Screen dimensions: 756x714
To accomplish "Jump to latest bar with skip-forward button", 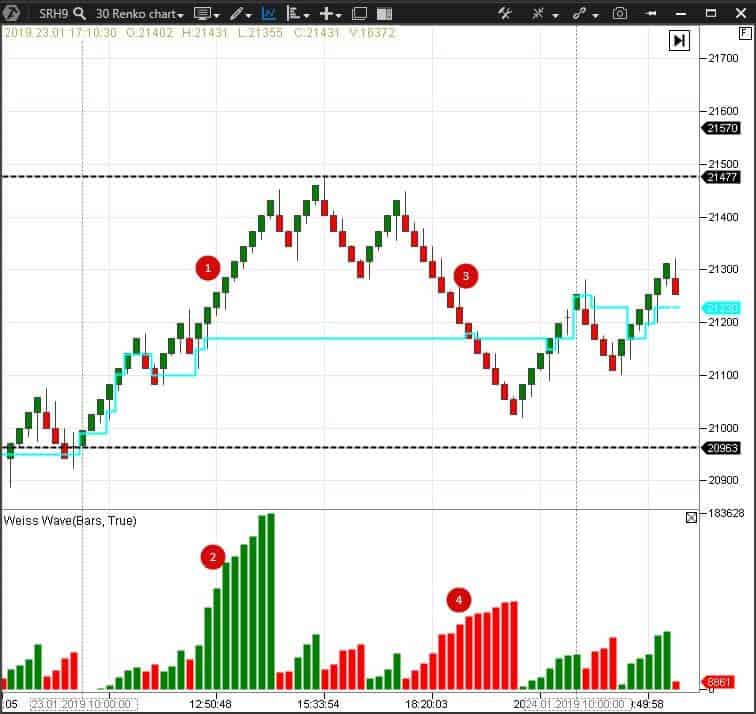I will [x=679, y=40].
